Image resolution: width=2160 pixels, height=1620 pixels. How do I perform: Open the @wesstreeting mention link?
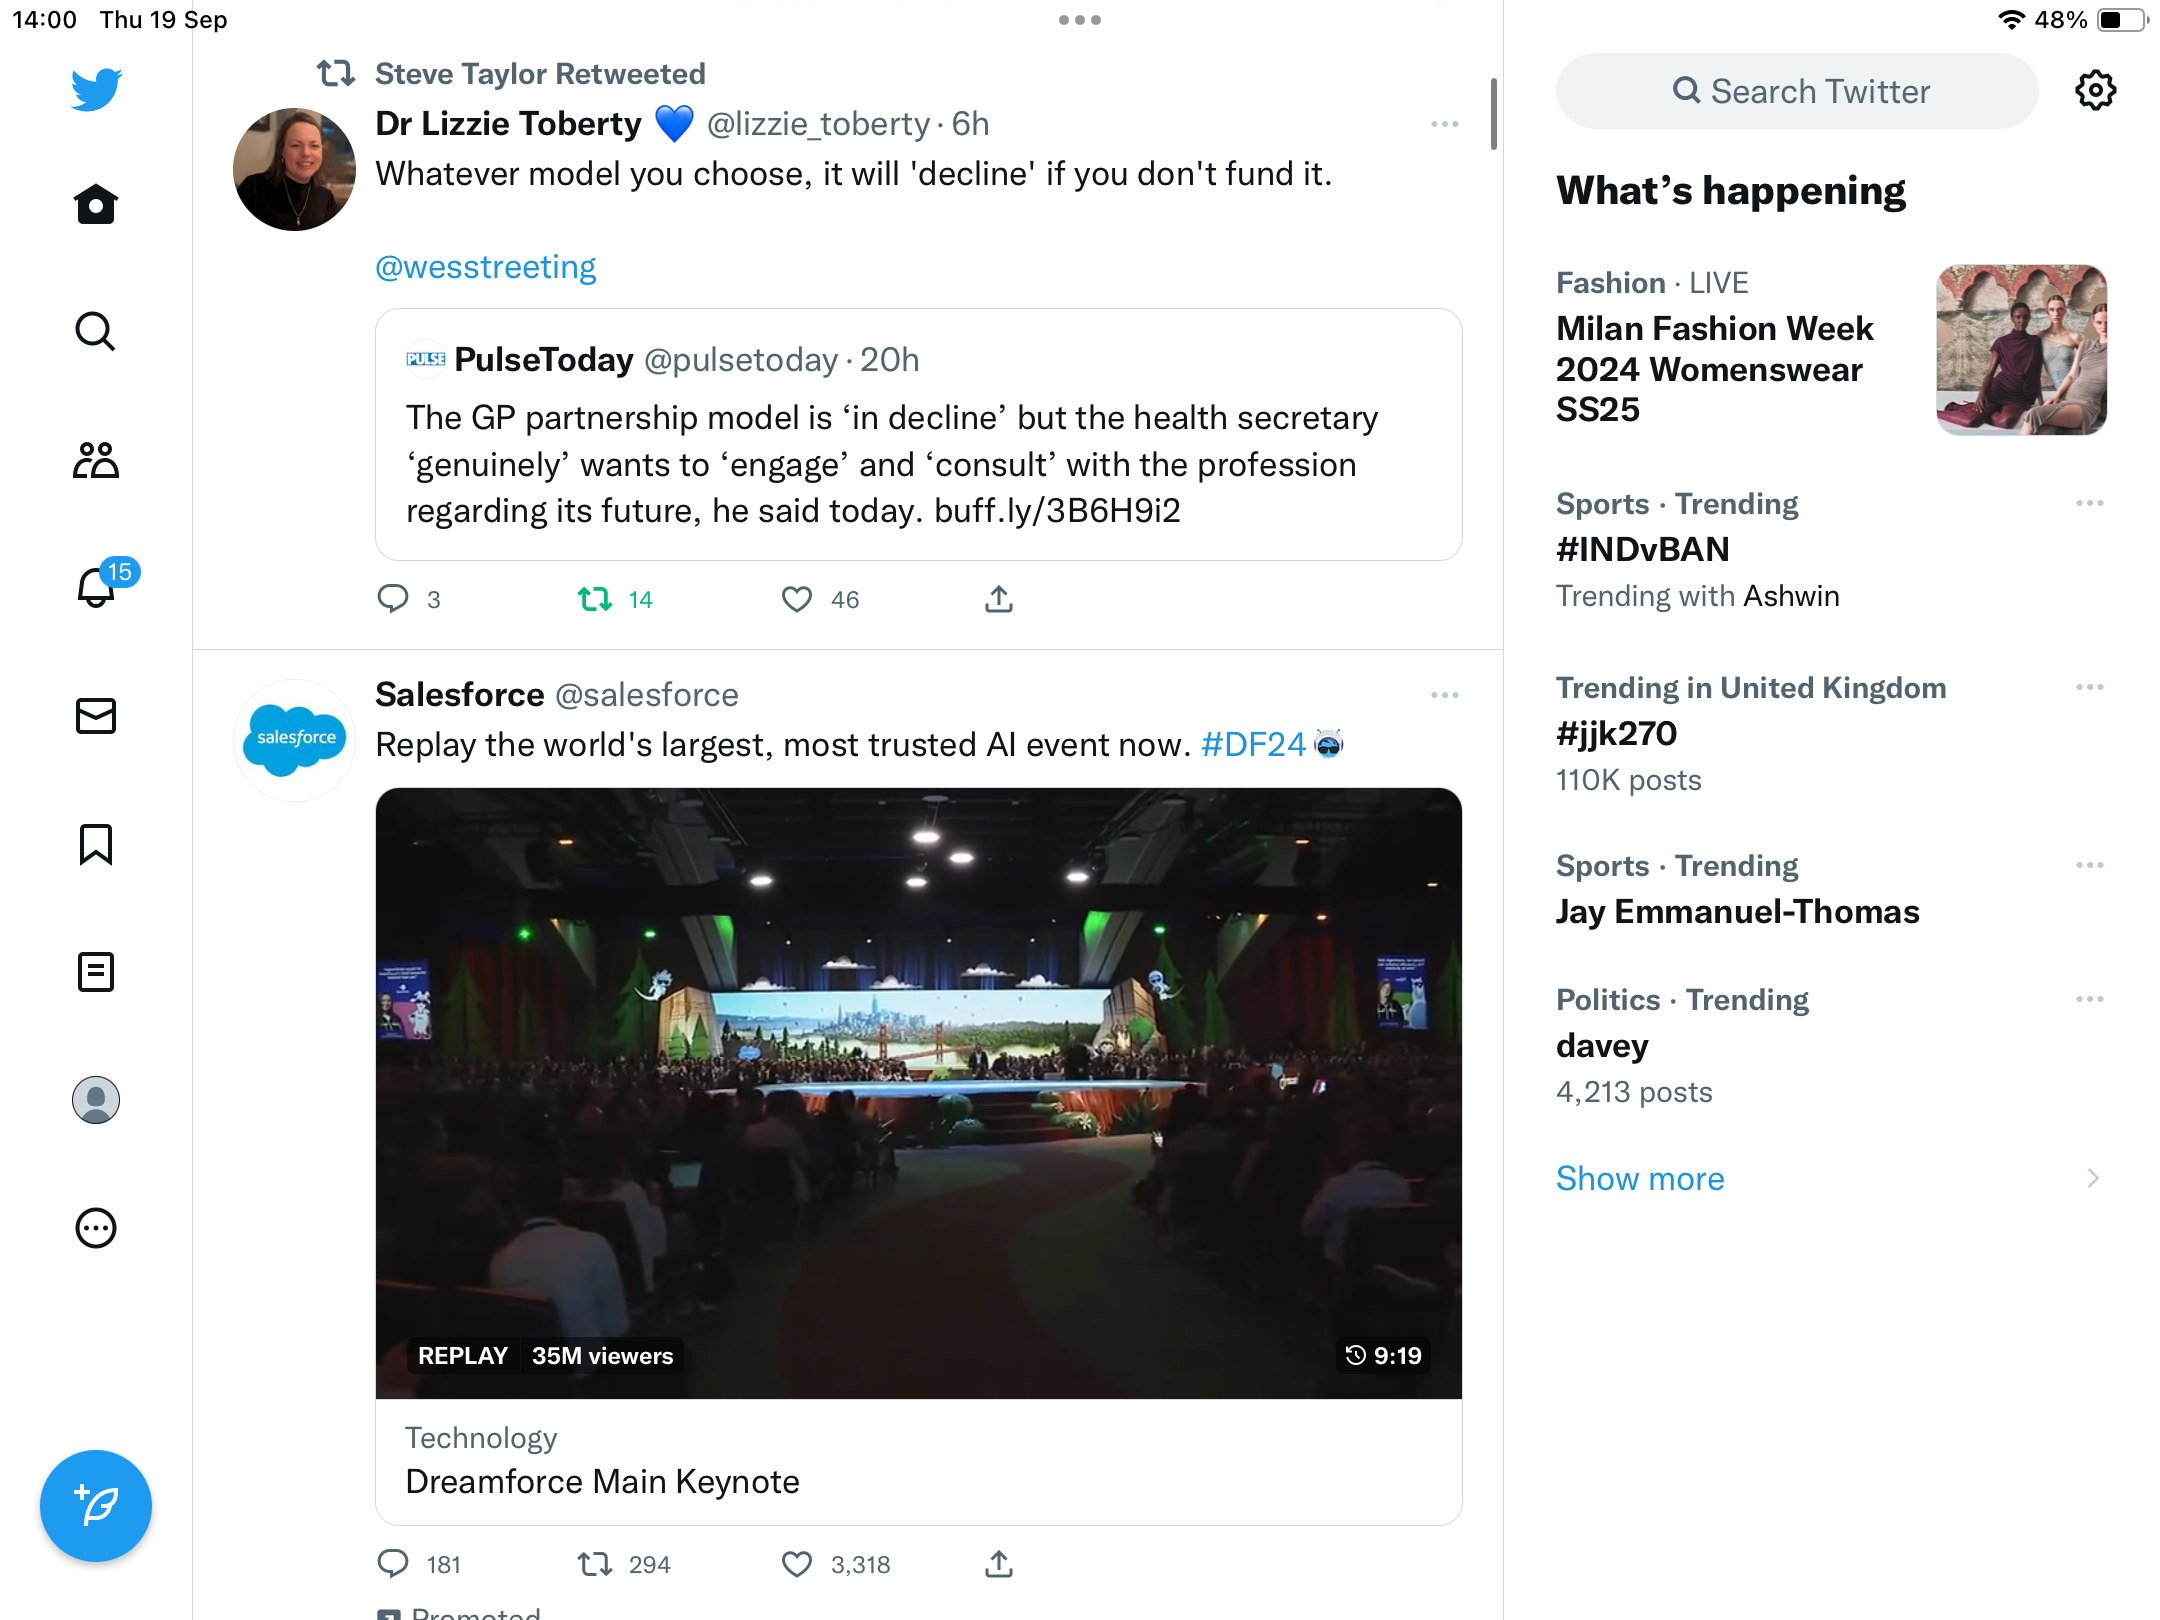(485, 267)
